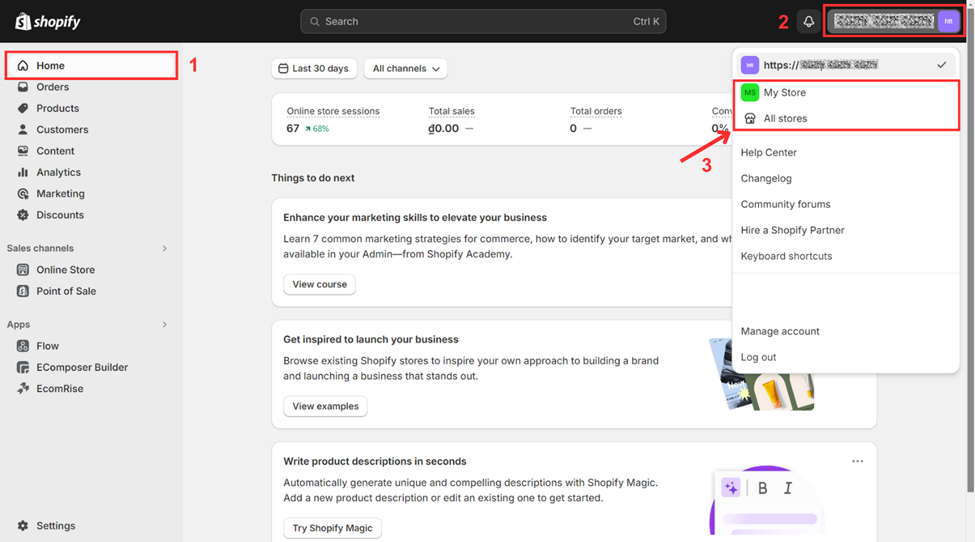Expand the Apps section chevron
The width and height of the screenshot is (975, 542).
pos(165,324)
